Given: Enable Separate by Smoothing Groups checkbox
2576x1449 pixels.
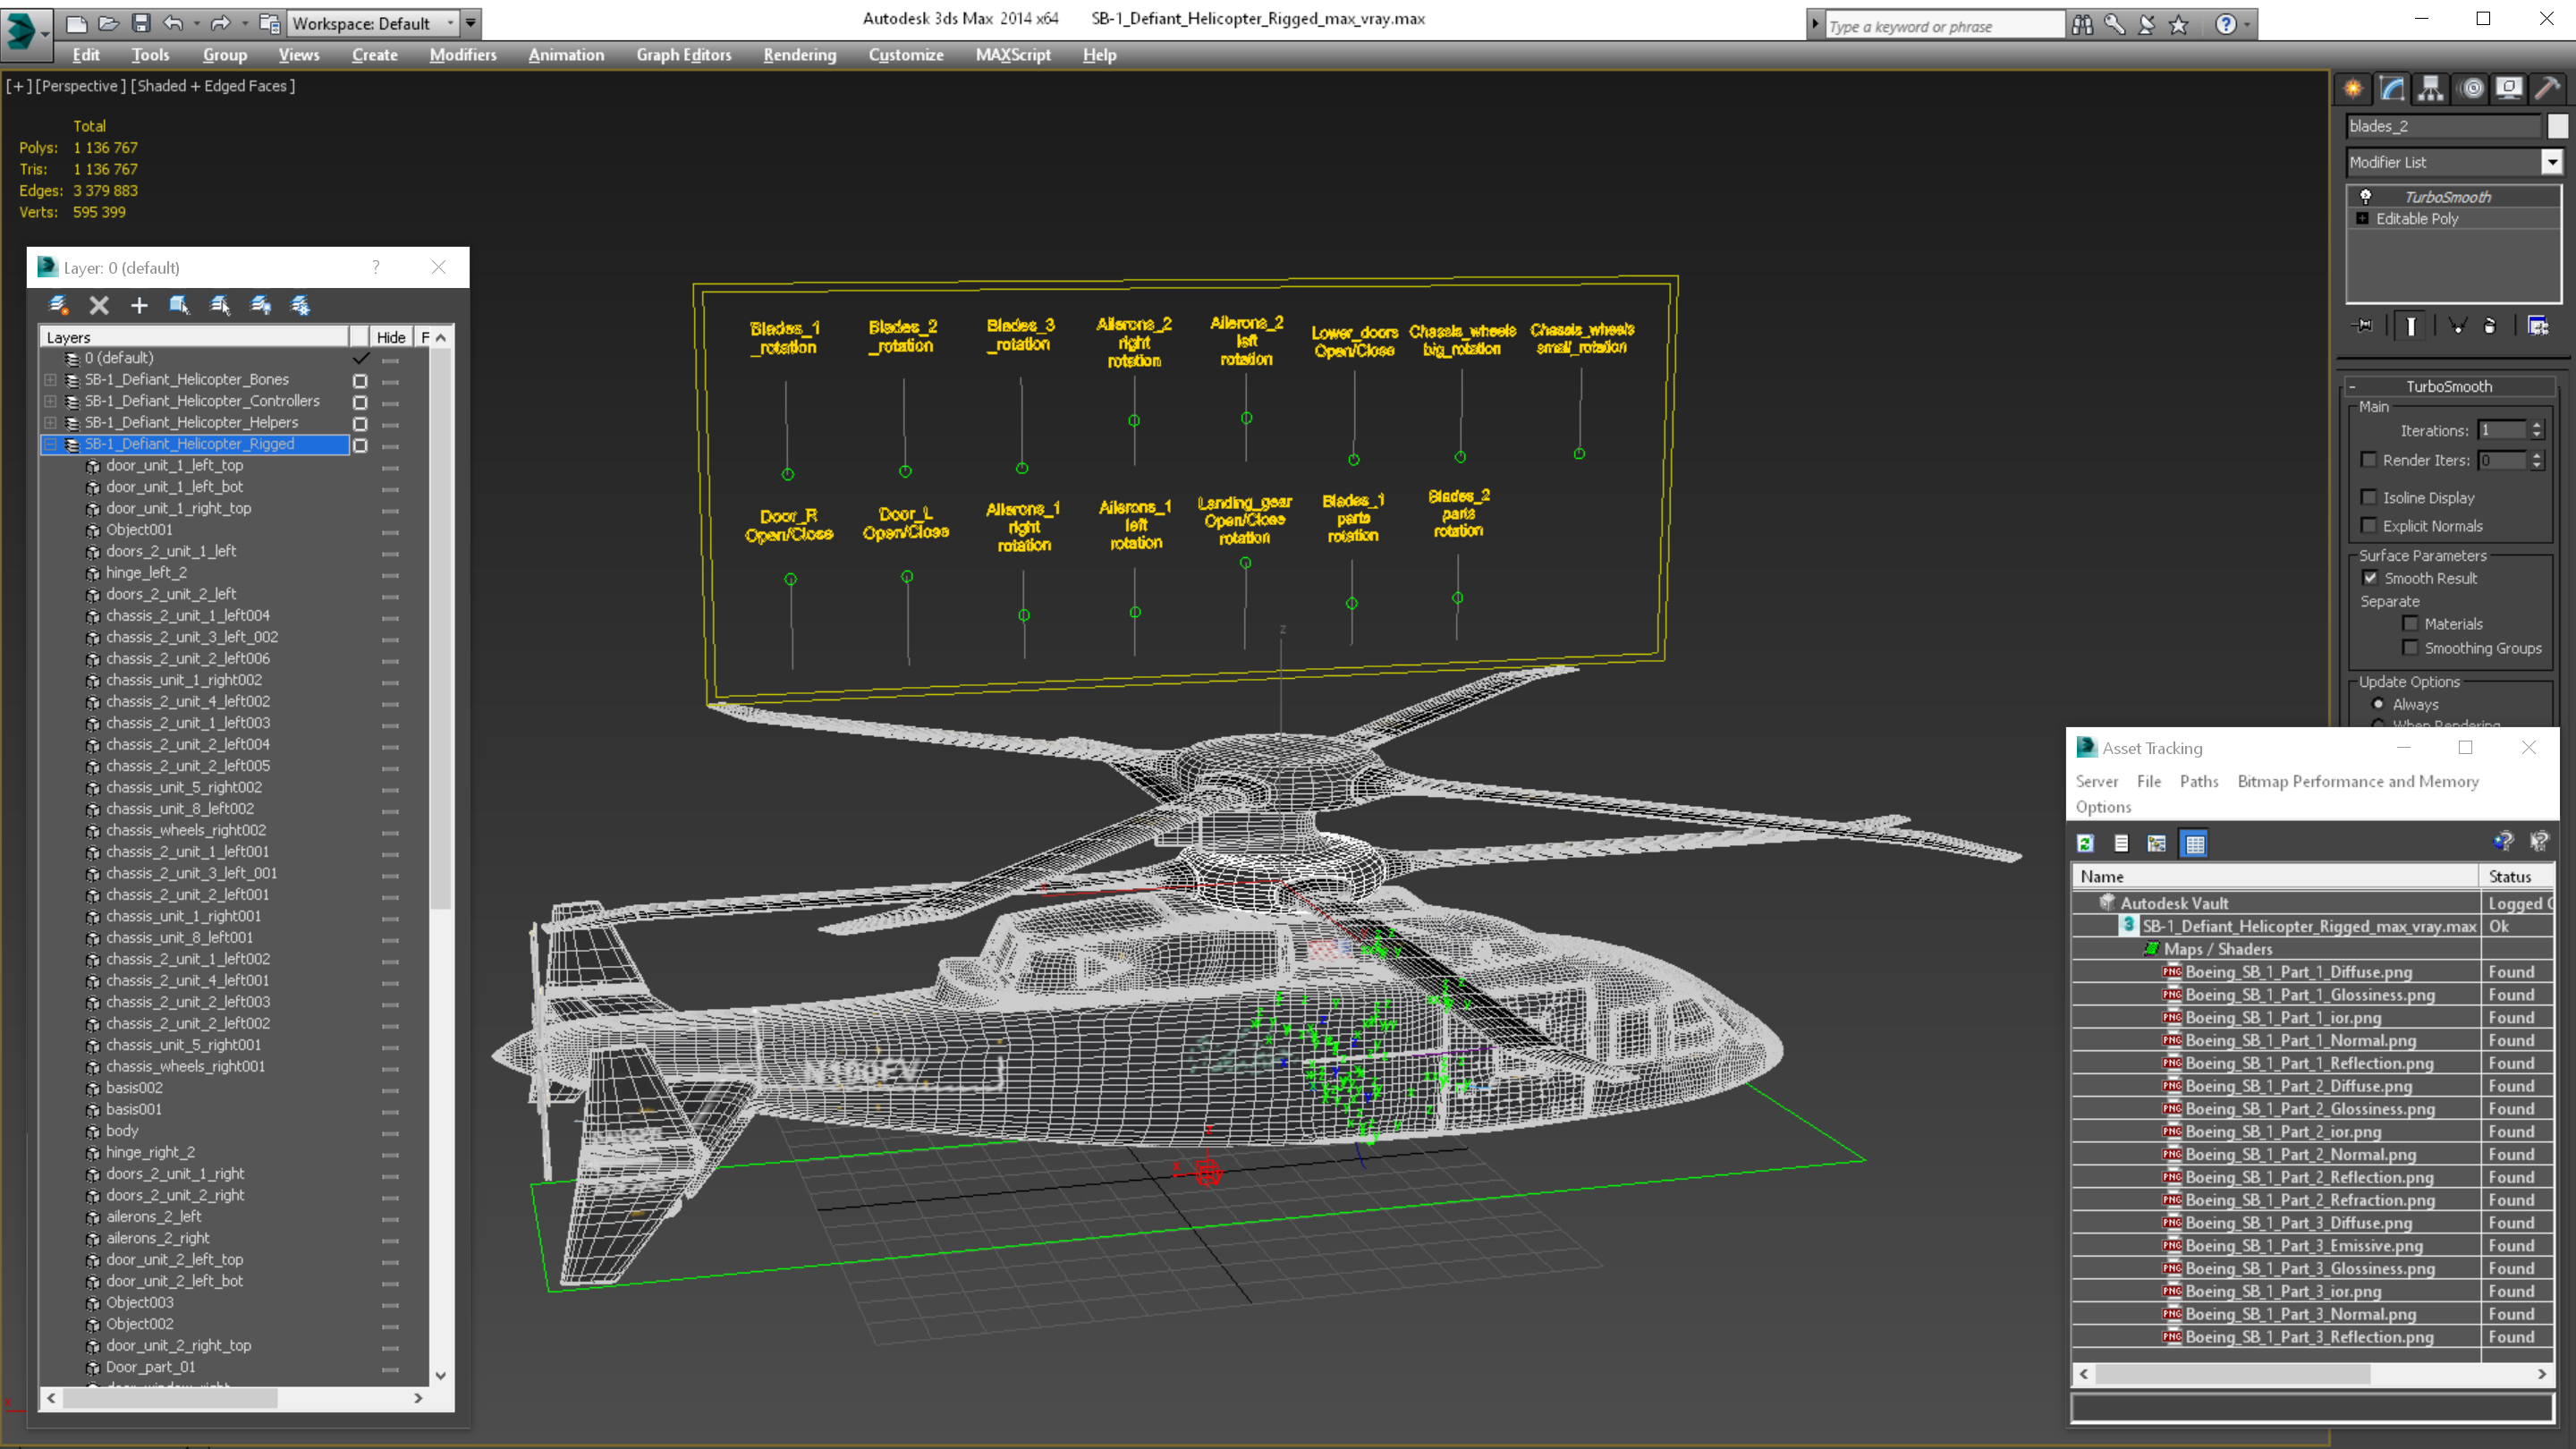Looking at the screenshot, I should [2410, 648].
